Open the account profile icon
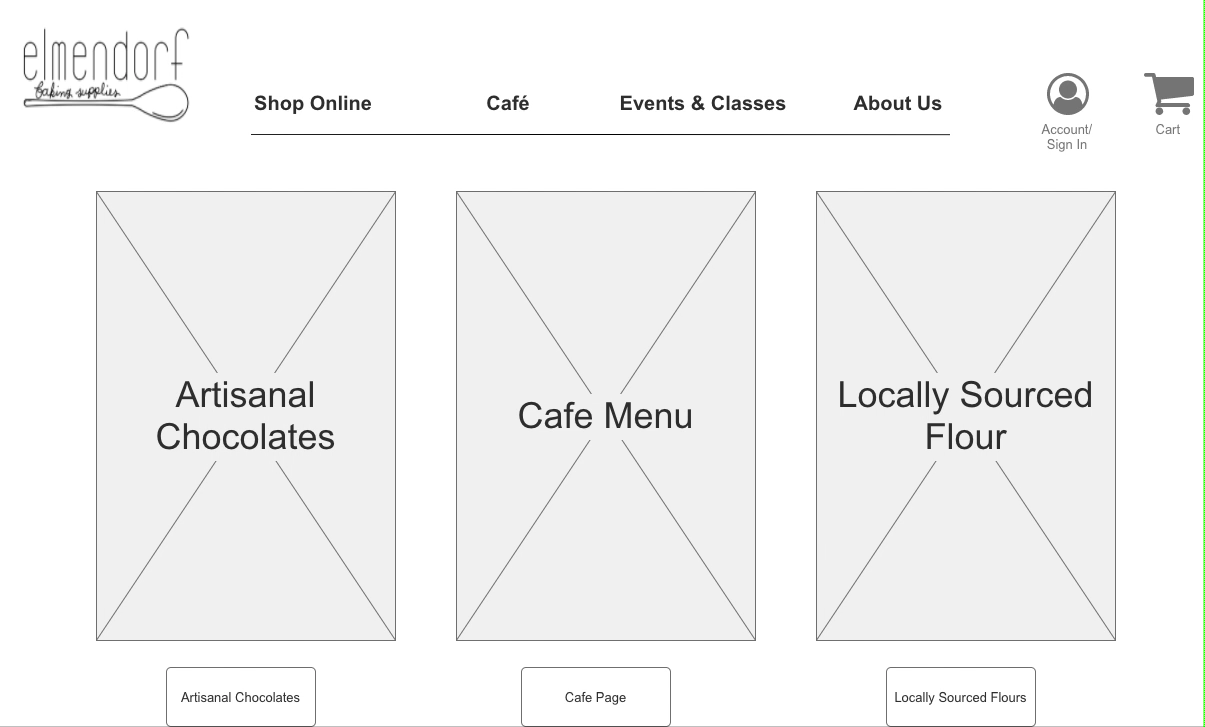 coord(1068,94)
